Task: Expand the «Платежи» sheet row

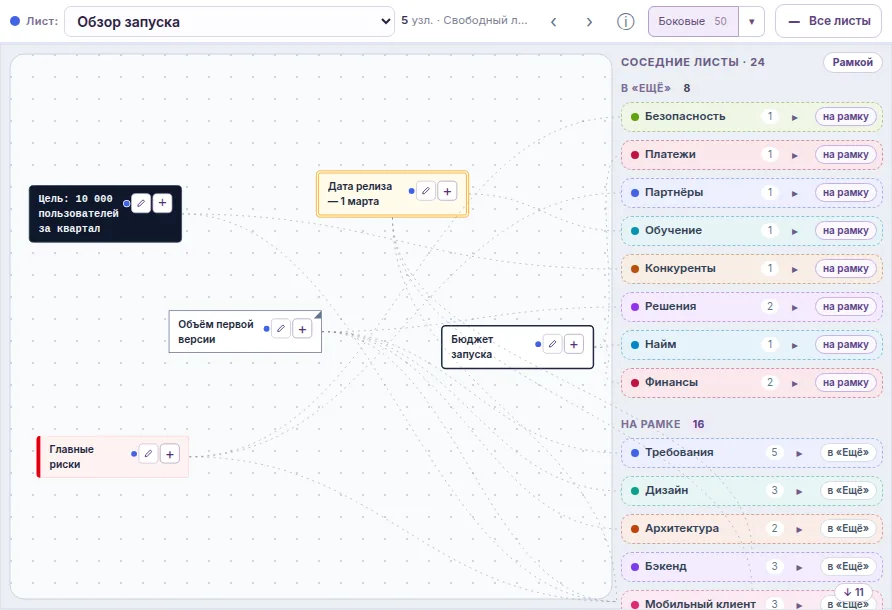Action: tap(795, 155)
